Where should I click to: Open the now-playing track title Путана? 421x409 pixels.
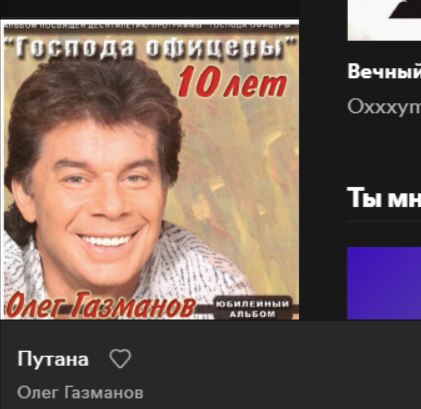53,359
